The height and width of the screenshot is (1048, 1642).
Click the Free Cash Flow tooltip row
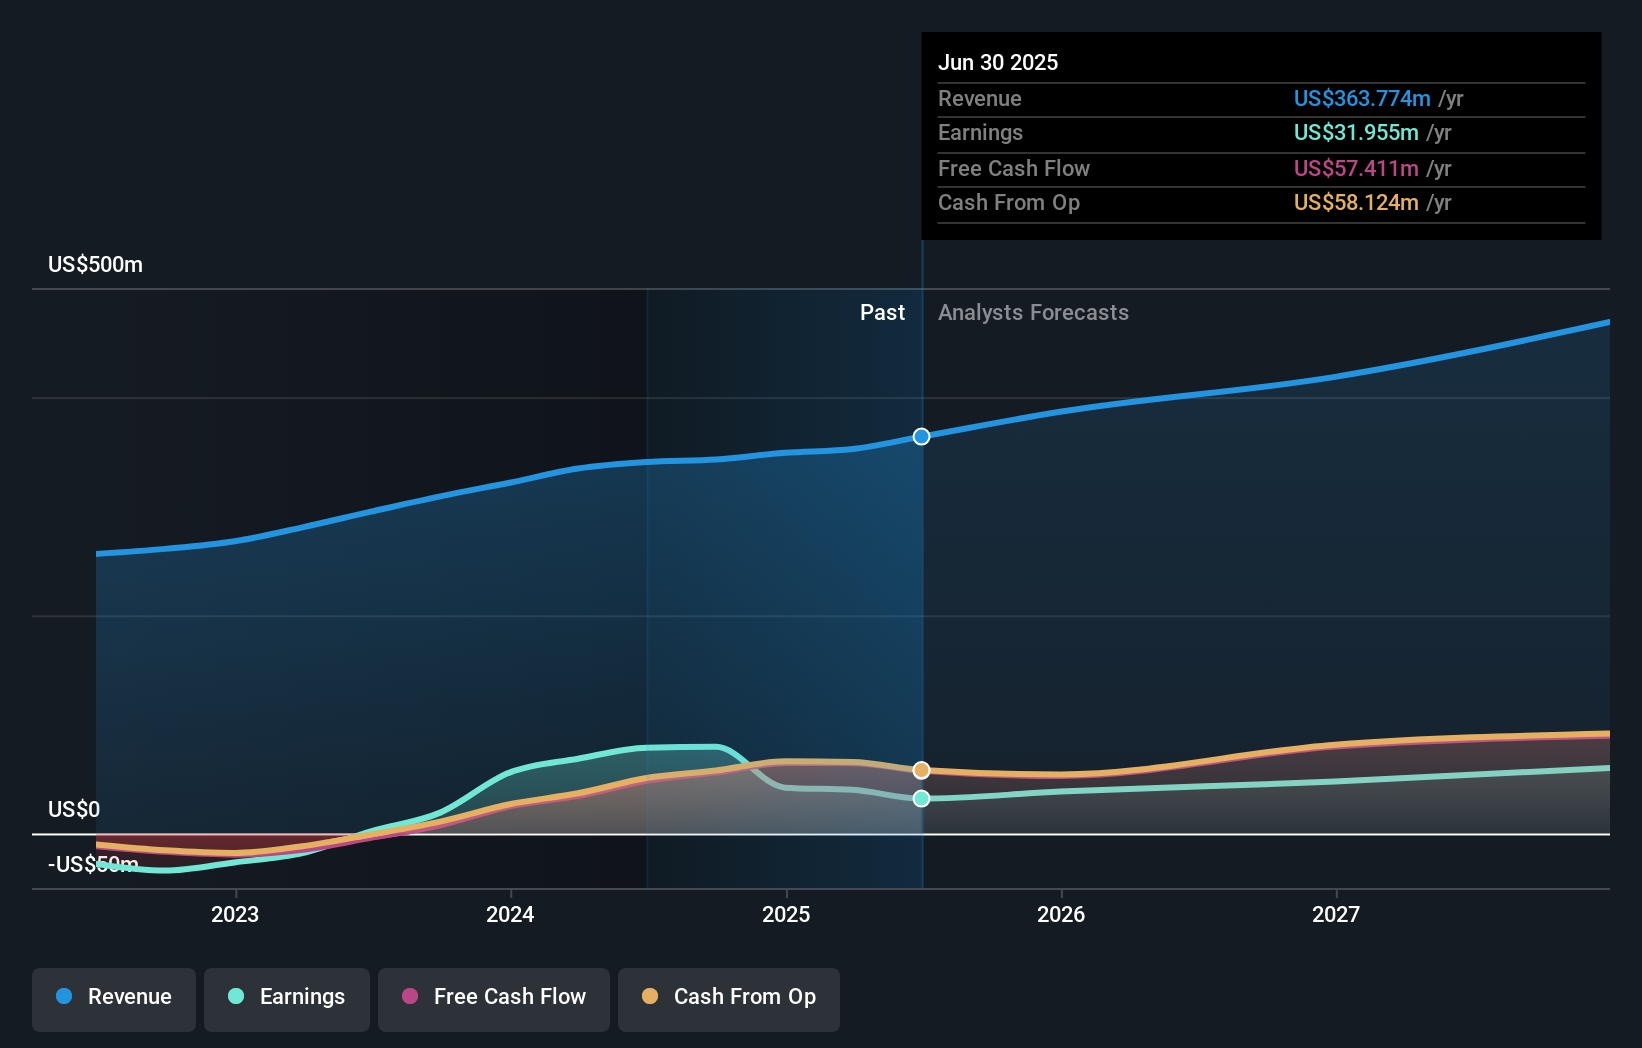1261,168
